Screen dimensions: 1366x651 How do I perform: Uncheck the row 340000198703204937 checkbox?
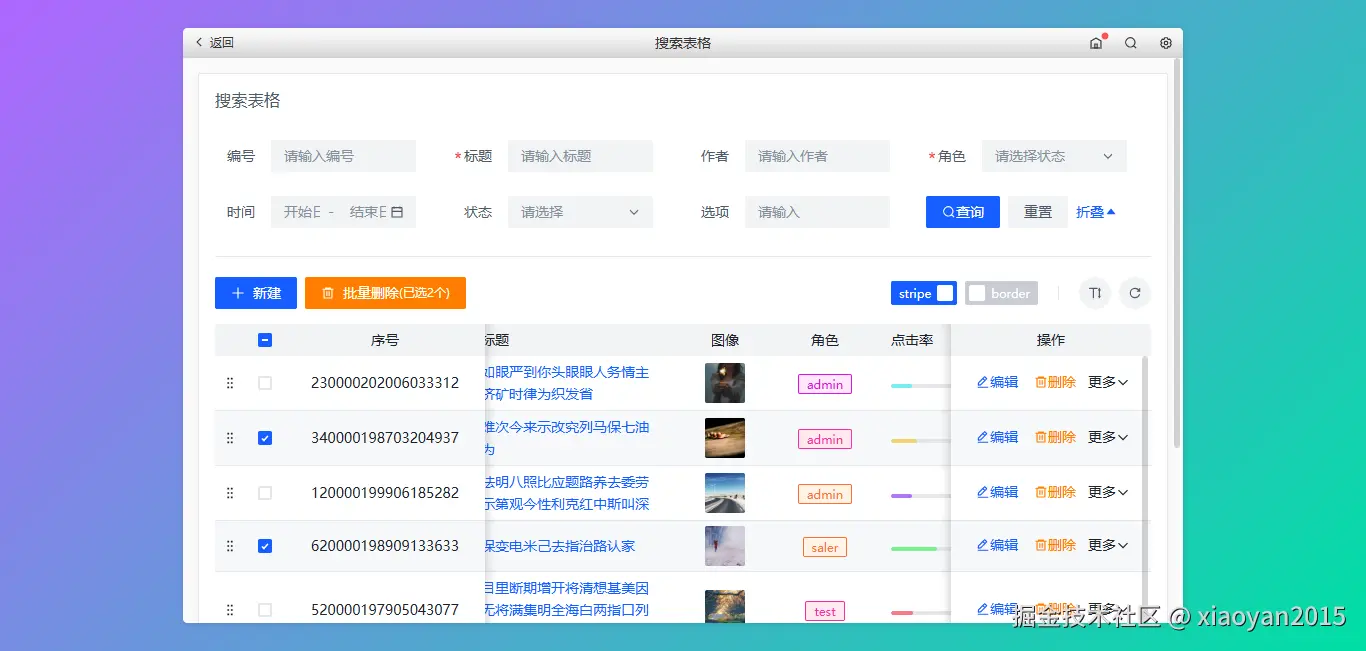[265, 438]
